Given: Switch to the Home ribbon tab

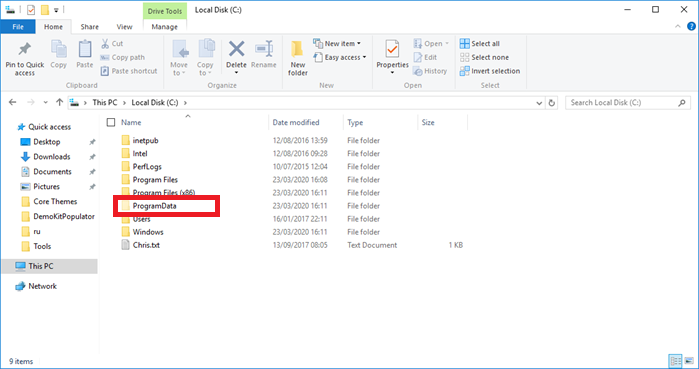Looking at the screenshot, I should 53,27.
